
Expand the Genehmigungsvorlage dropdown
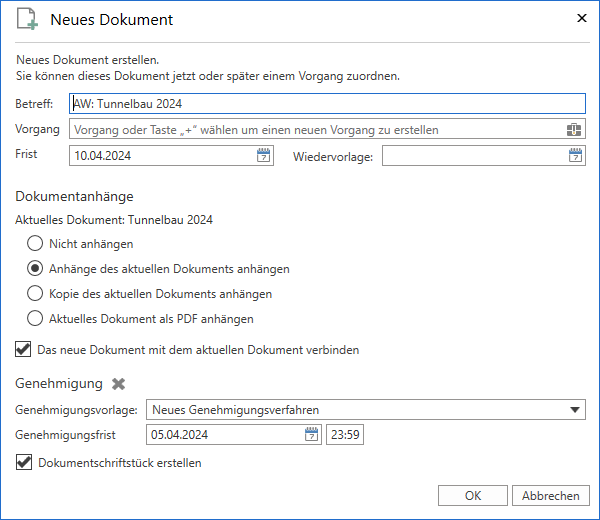coord(575,409)
